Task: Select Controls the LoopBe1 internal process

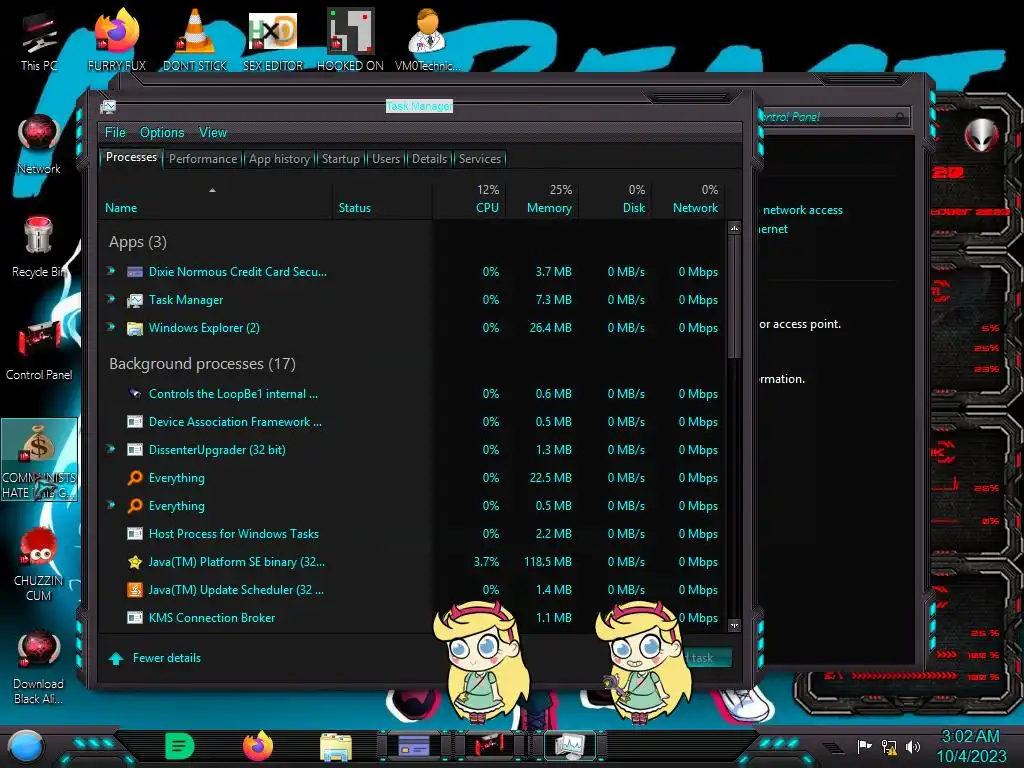Action: pyautogui.click(x=413, y=394)
